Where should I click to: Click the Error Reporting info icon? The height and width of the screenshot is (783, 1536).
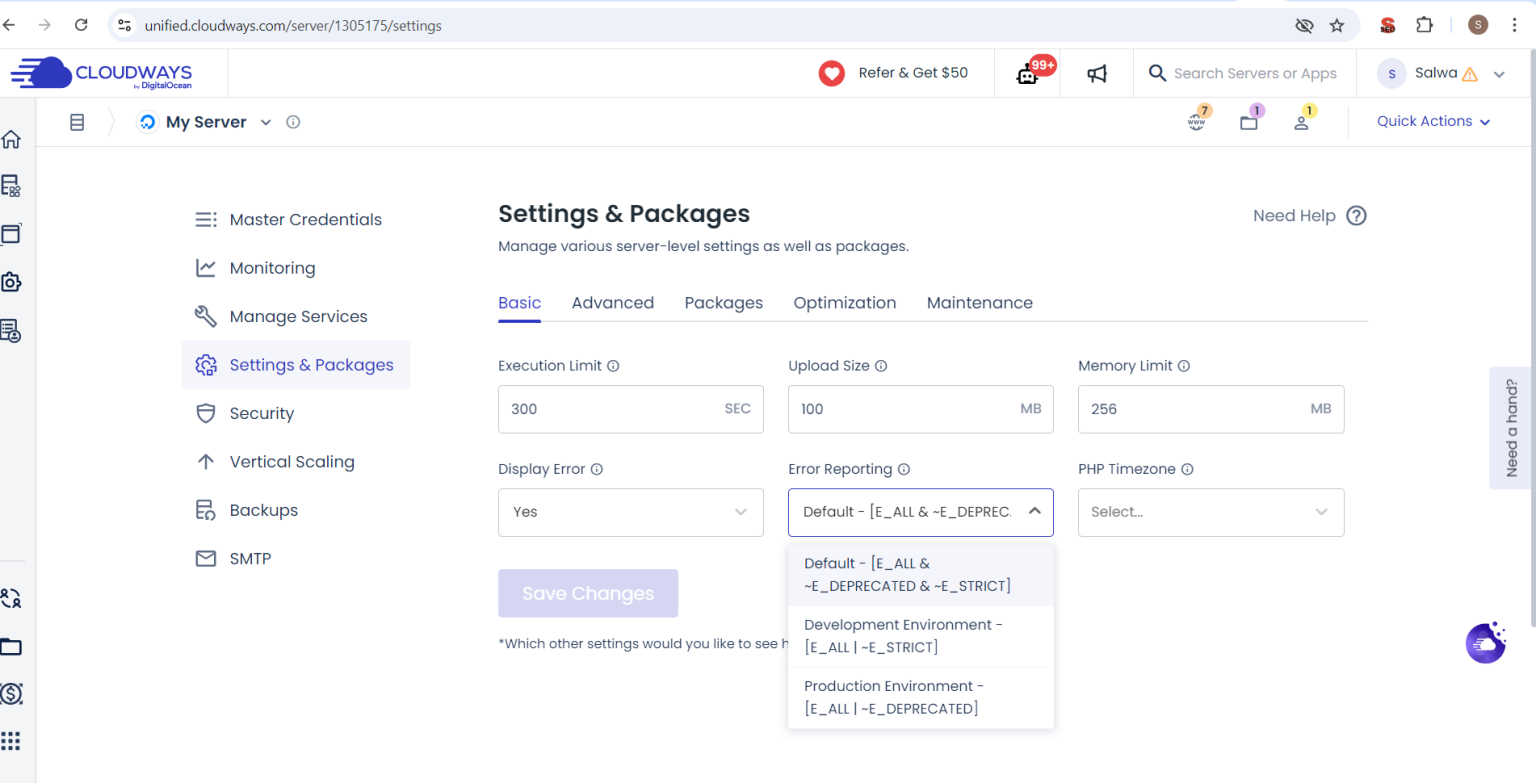[x=904, y=469]
